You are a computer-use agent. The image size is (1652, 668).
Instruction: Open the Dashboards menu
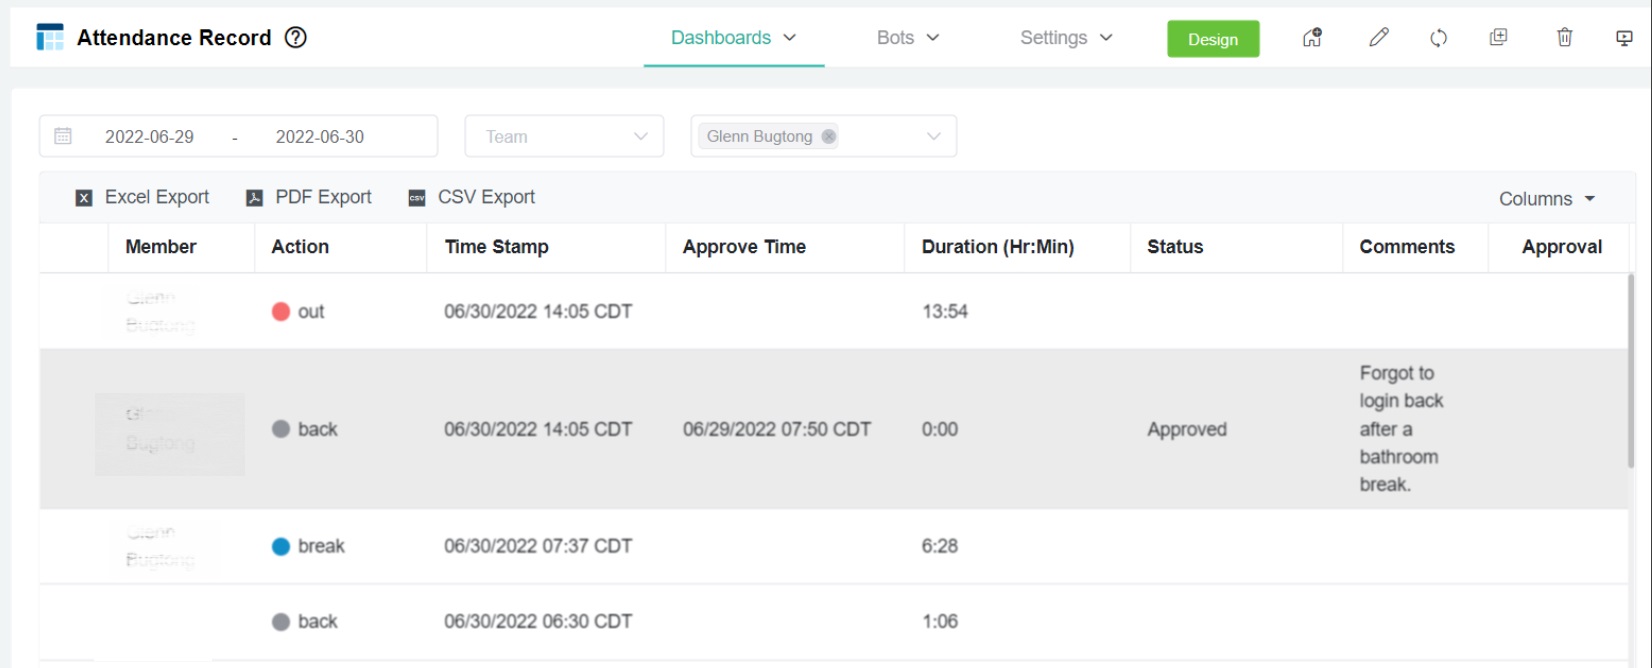pyautogui.click(x=733, y=38)
